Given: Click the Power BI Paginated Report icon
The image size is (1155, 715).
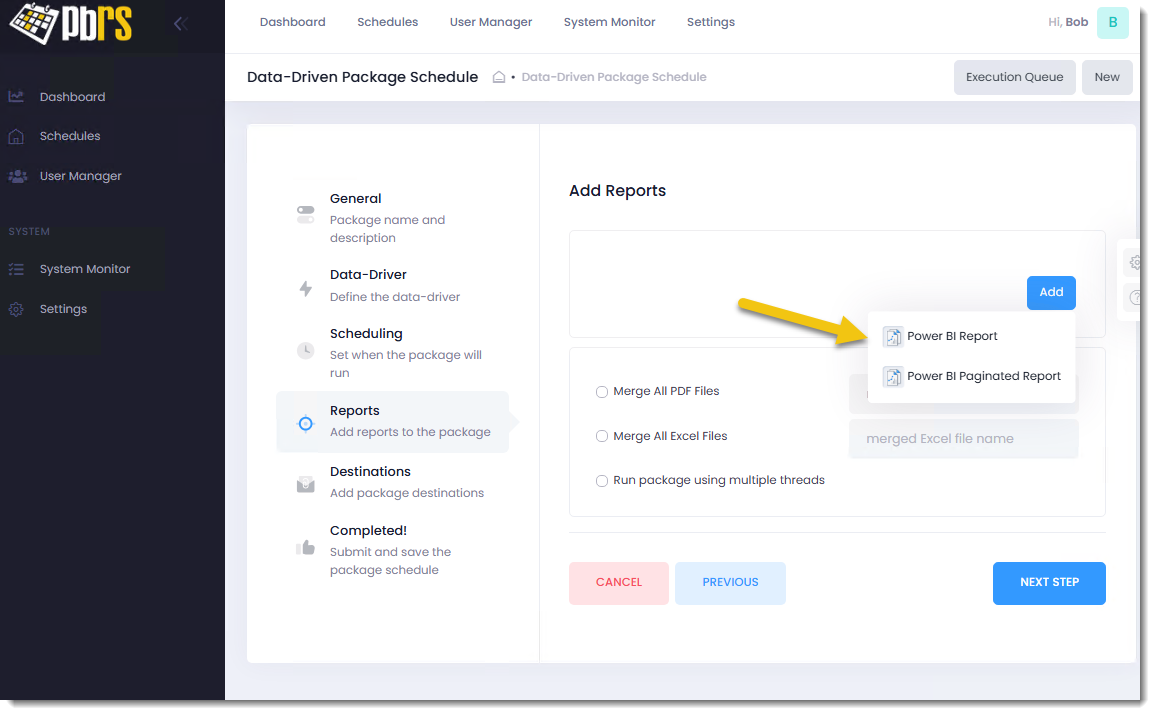Looking at the screenshot, I should coord(892,377).
